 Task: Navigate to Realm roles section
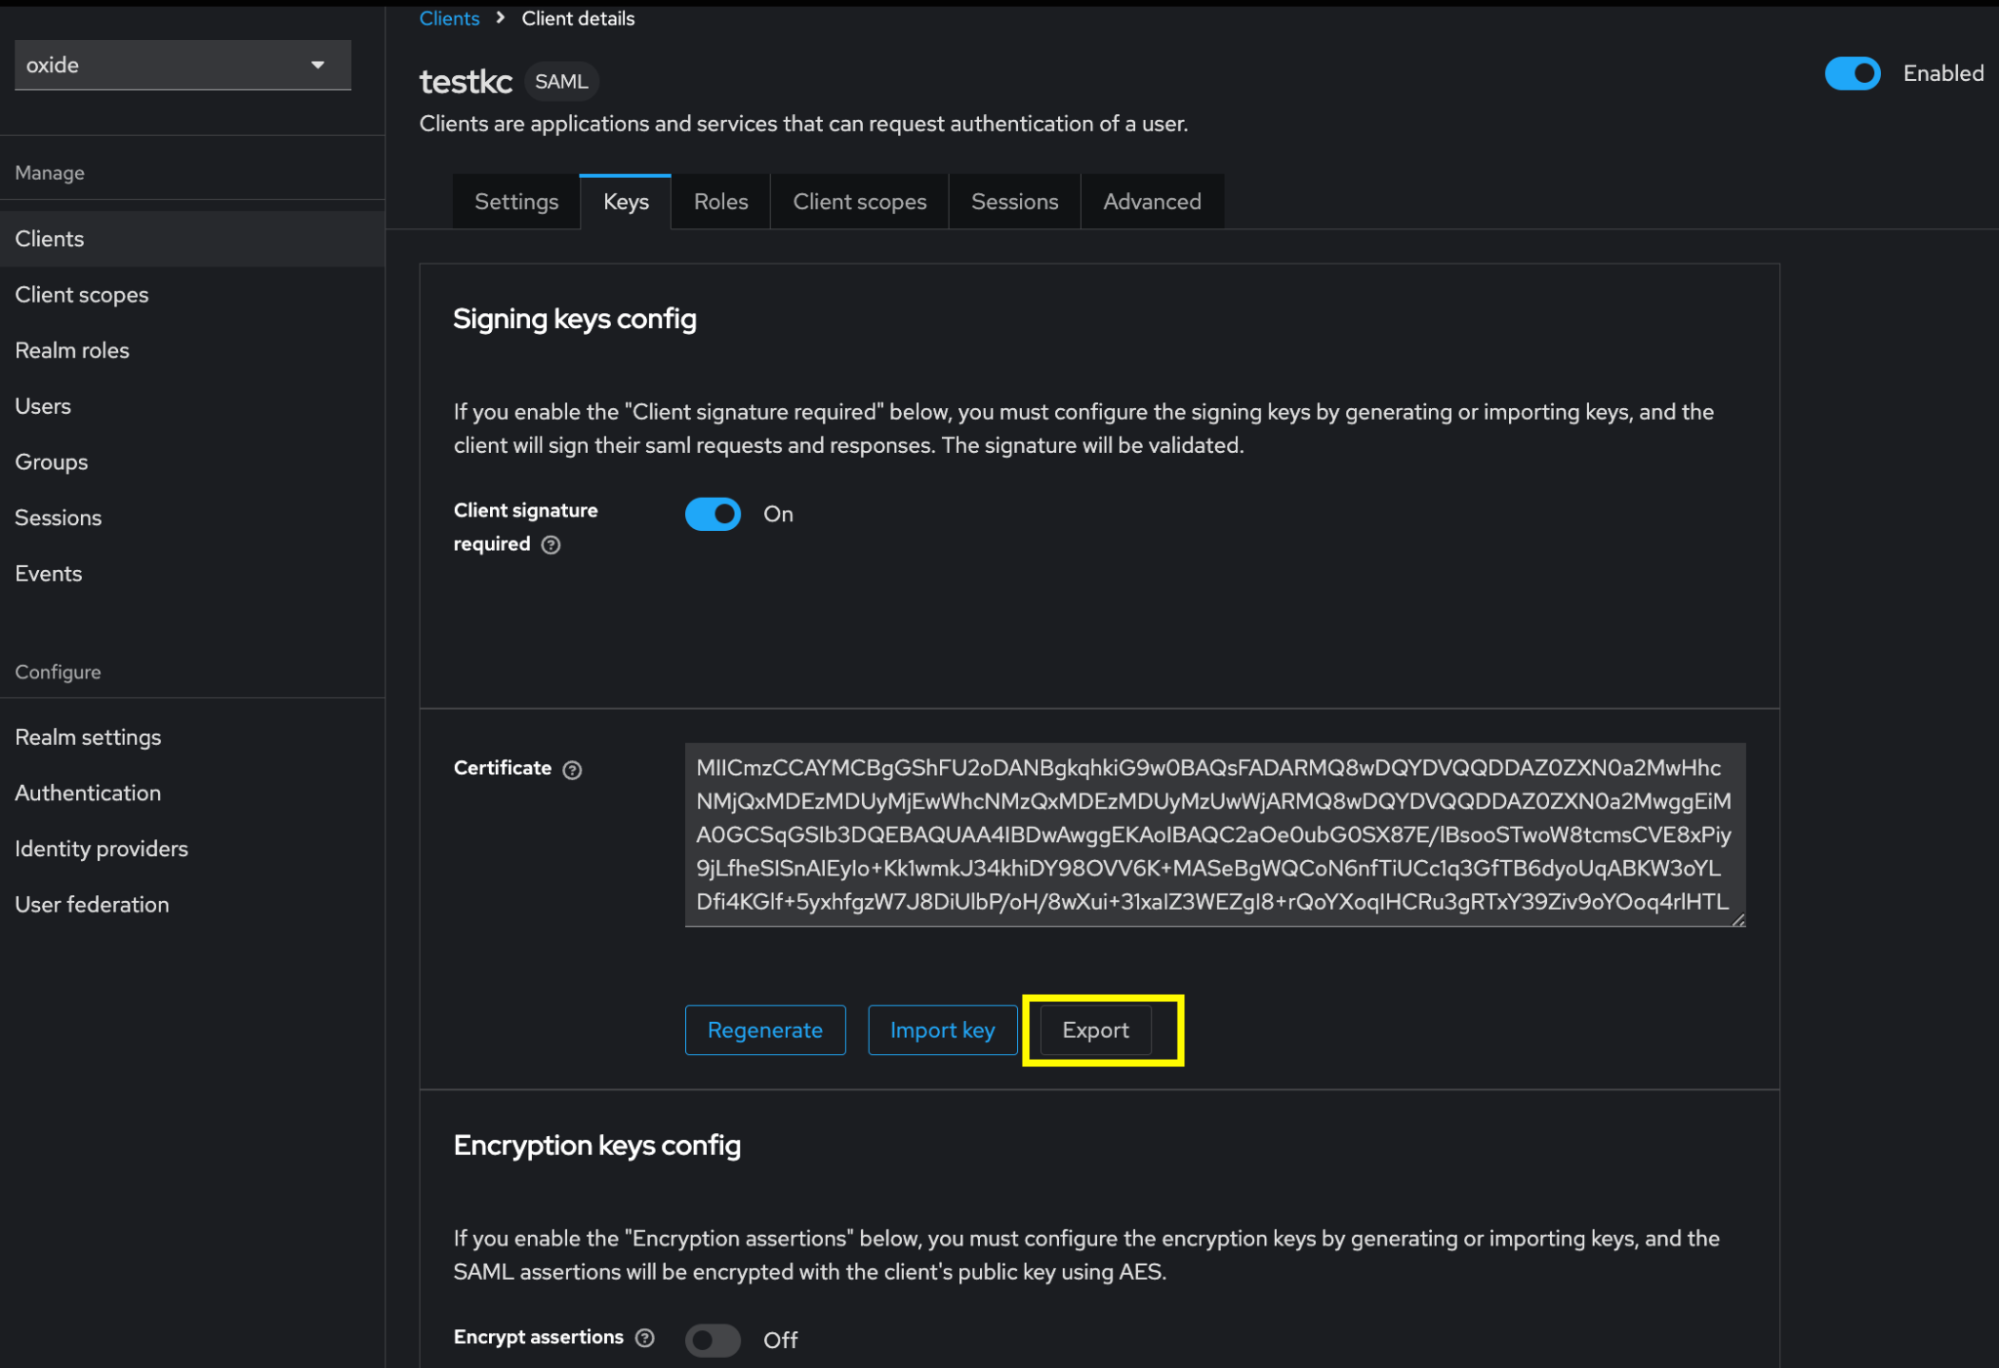coord(71,351)
